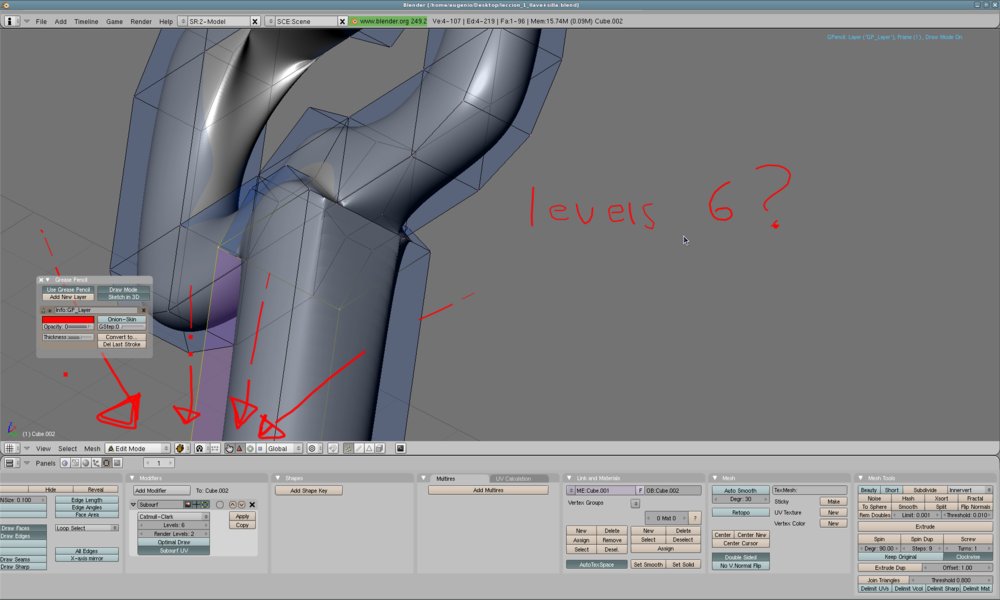Collapse the Link and Materials panel

569,478
